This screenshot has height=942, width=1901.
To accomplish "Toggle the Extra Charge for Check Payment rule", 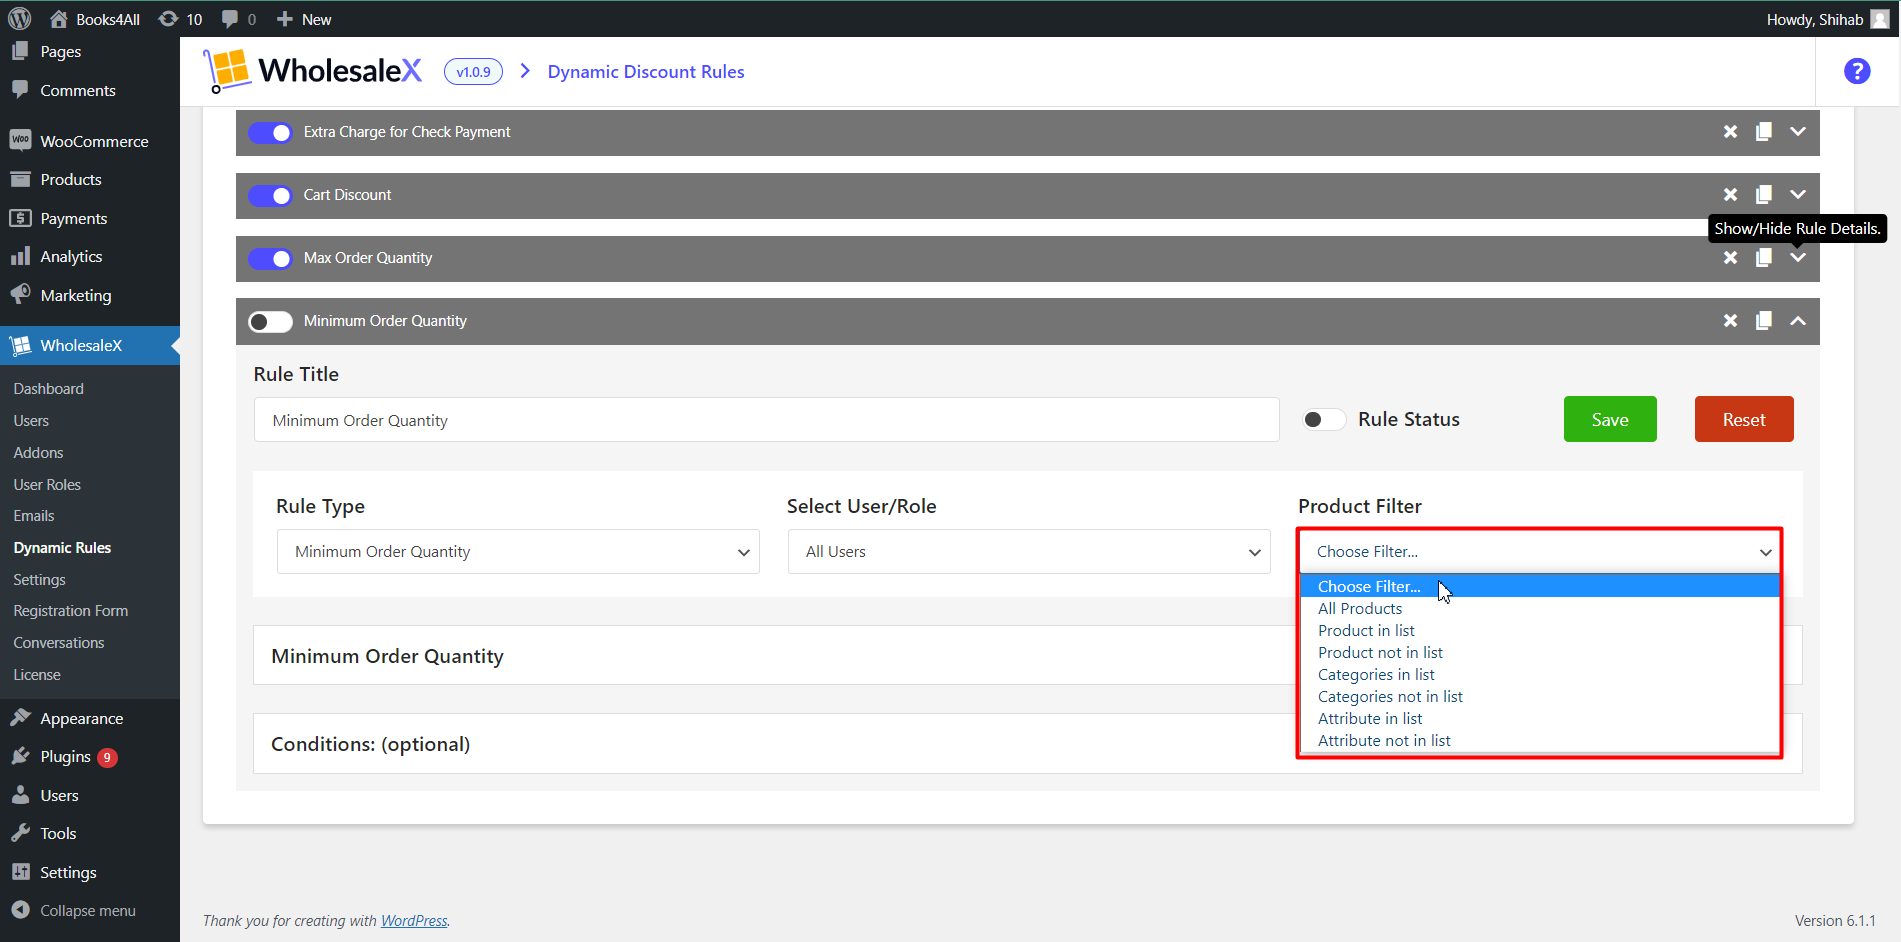I will pos(270,133).
